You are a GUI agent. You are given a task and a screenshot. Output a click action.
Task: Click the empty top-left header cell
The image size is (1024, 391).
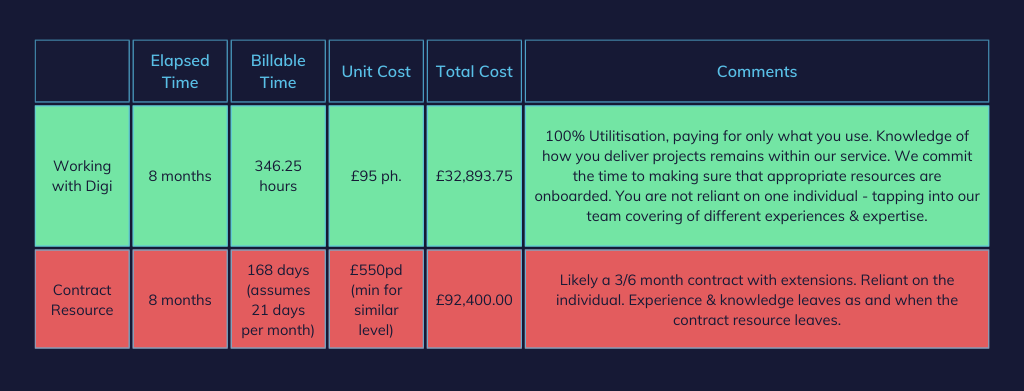pyautogui.click(x=82, y=71)
